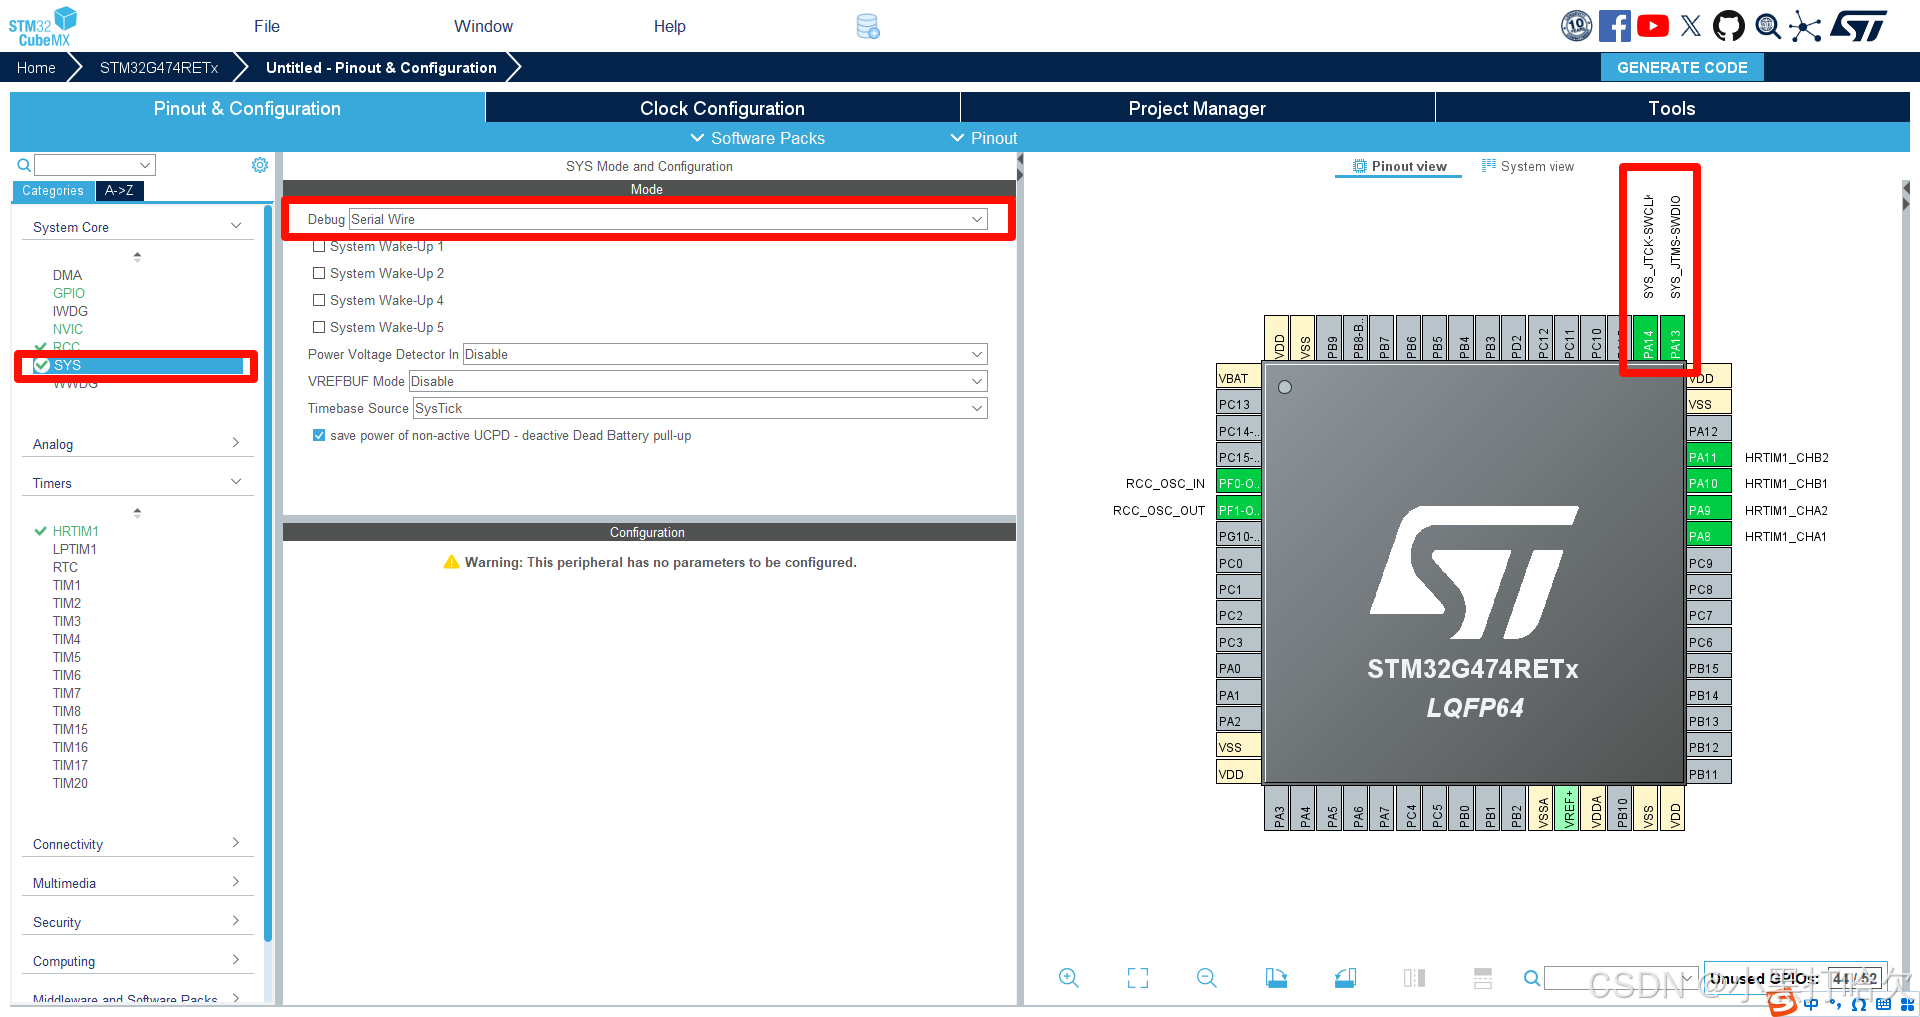This screenshot has height=1017, width=1920.
Task: Enable System Wake-Up 5 checkbox
Action: click(x=319, y=327)
